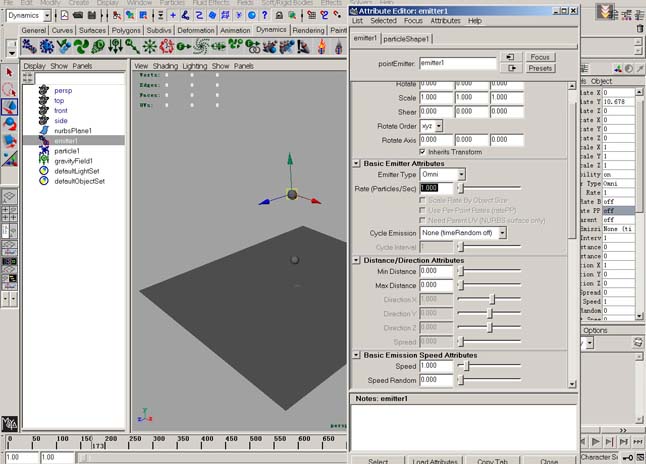Viewport: 646px width, 464px height.
Task: Switch to the Rendering shelf tab
Action: pyautogui.click(x=308, y=30)
